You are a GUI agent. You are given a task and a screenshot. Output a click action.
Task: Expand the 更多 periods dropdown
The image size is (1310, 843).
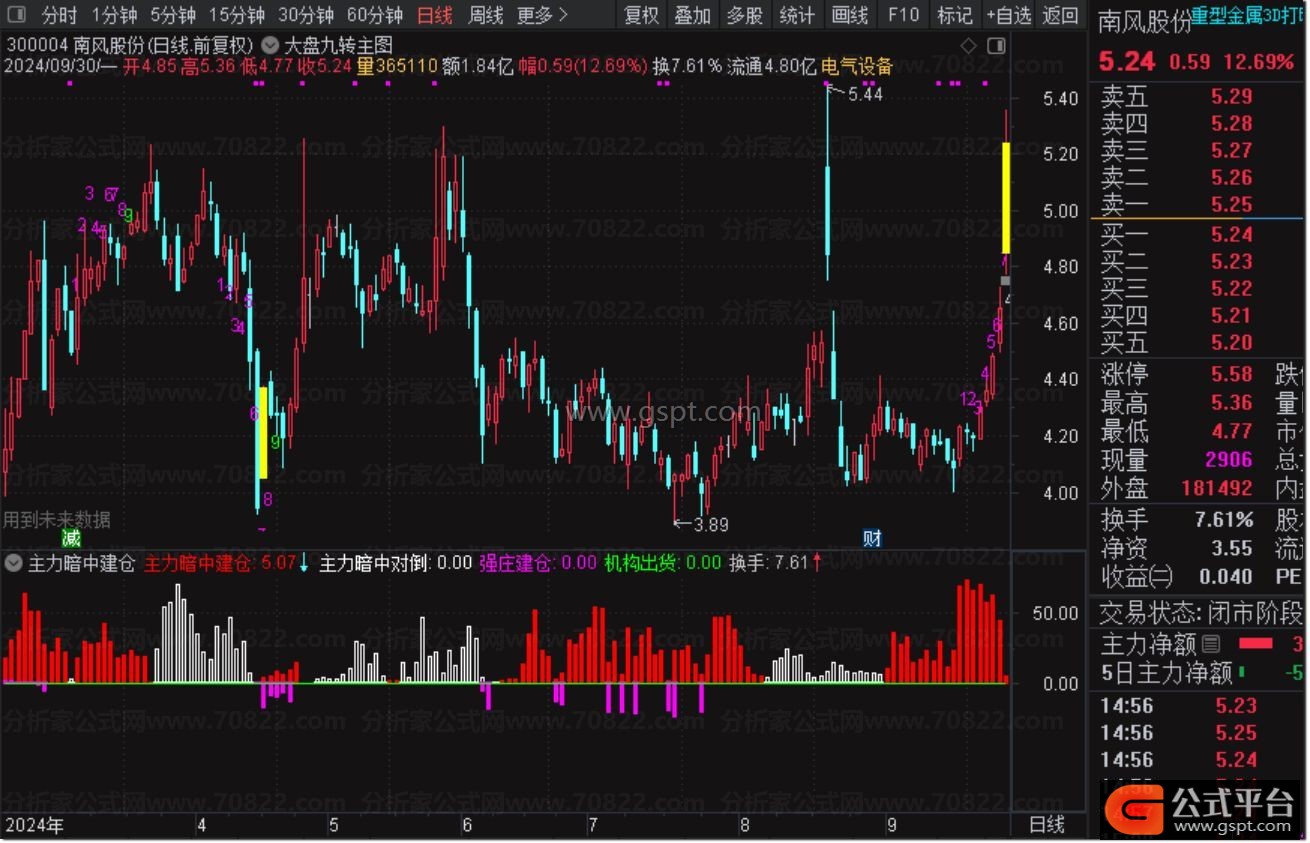[543, 15]
